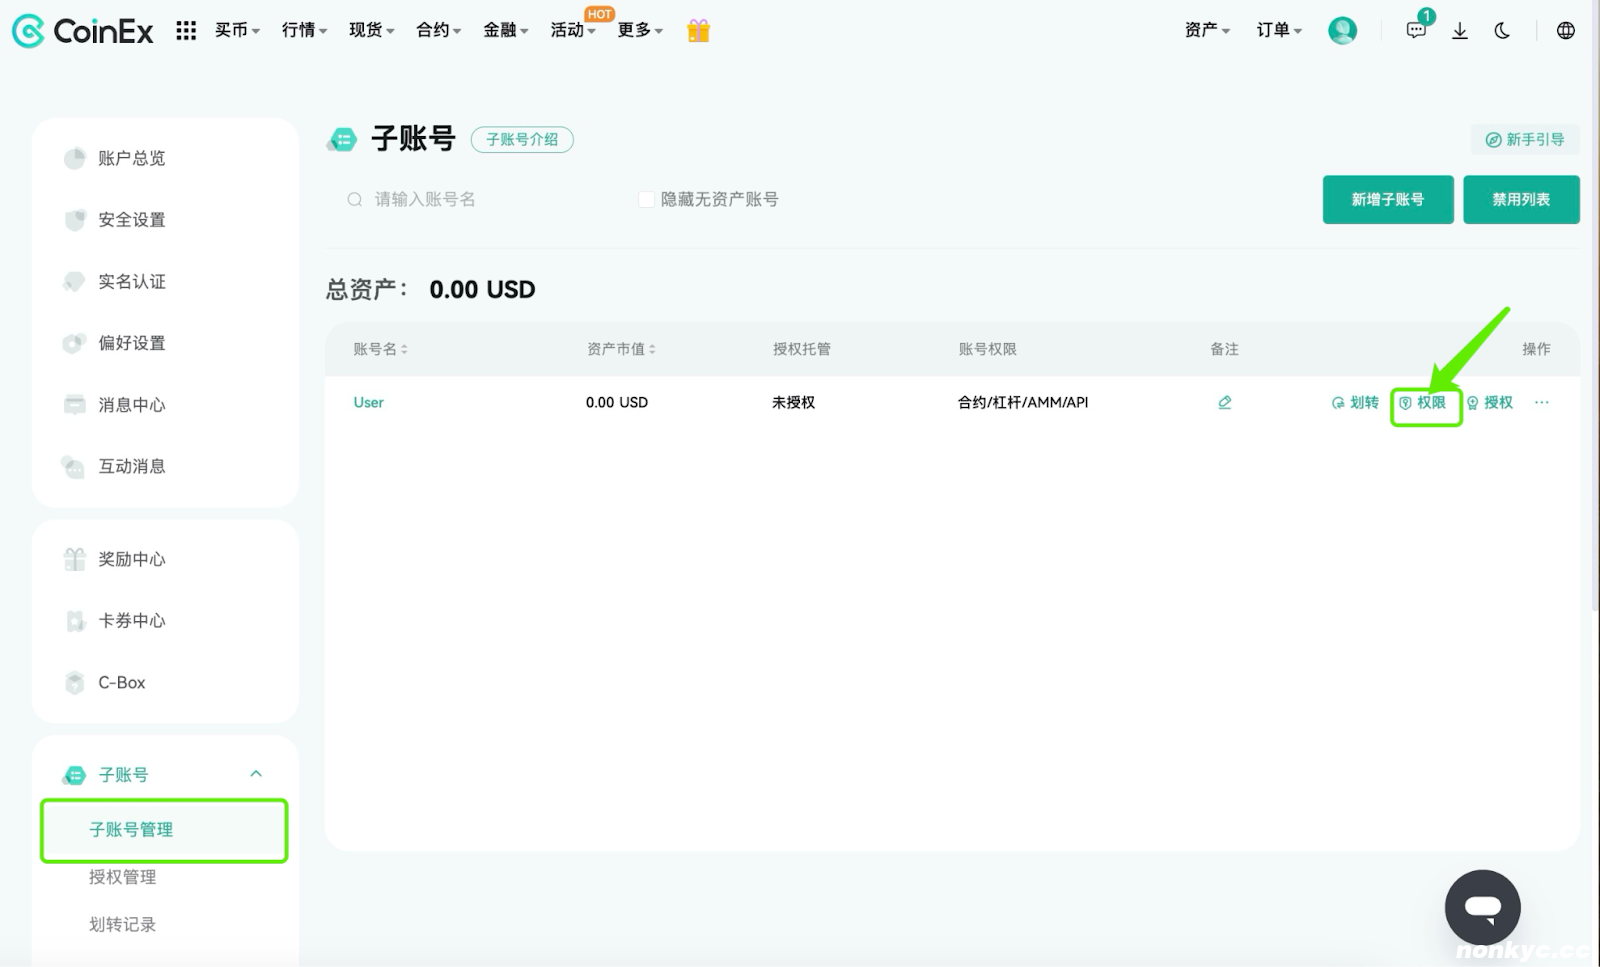
Task: Edit the remark pencil icon for User
Action: [1224, 402]
